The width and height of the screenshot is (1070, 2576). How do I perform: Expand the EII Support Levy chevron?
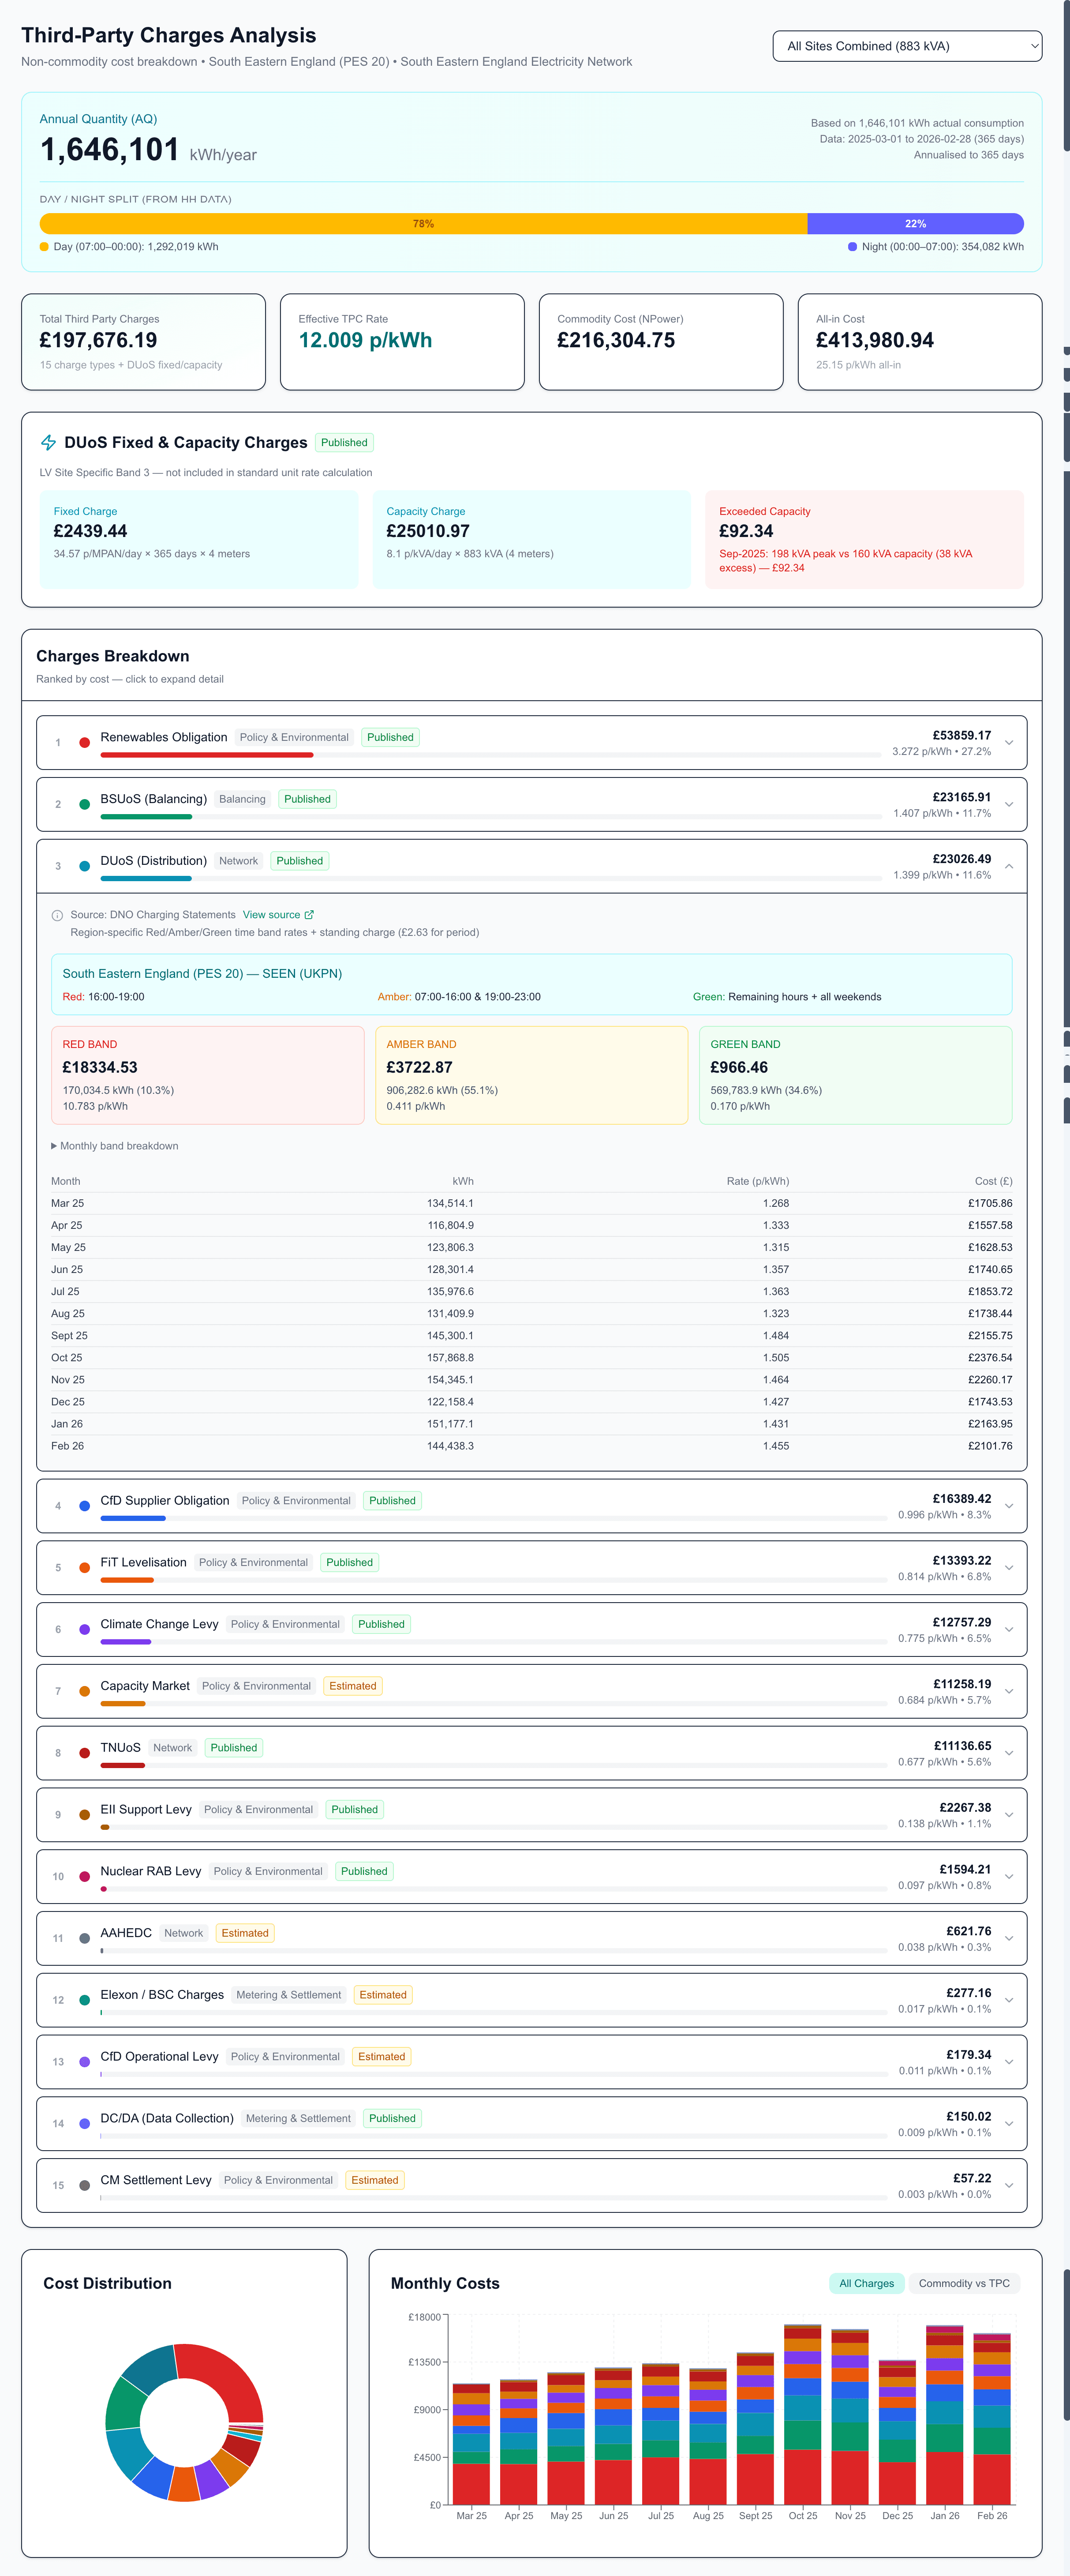(1009, 1814)
